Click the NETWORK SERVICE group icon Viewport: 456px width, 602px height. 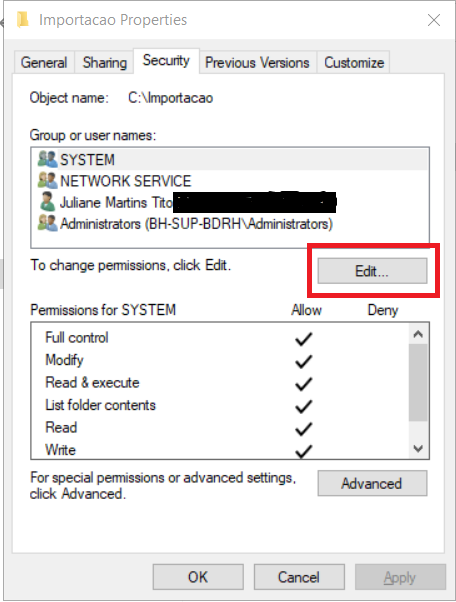48,180
